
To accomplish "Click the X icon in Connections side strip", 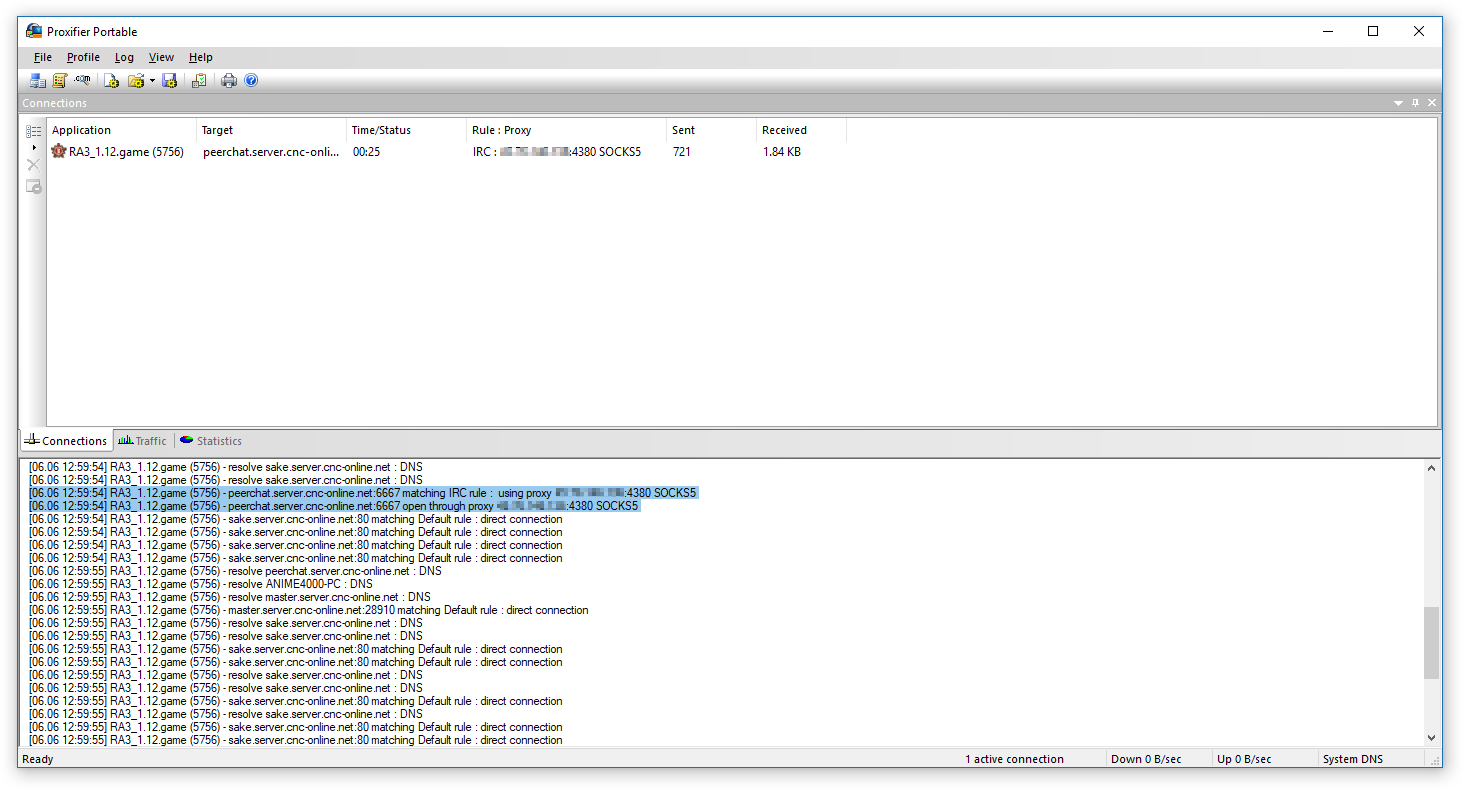I will coord(33,165).
